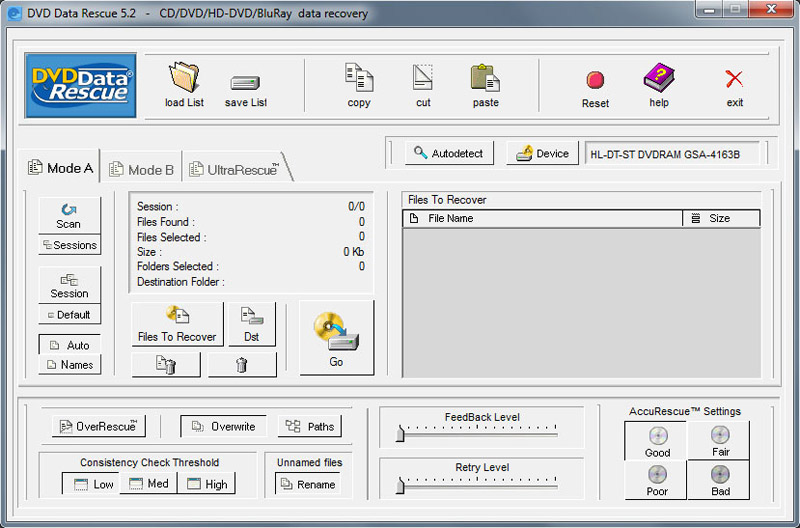Click the empty Files To Recover list
Screen dimensions: 800x528
point(582,303)
